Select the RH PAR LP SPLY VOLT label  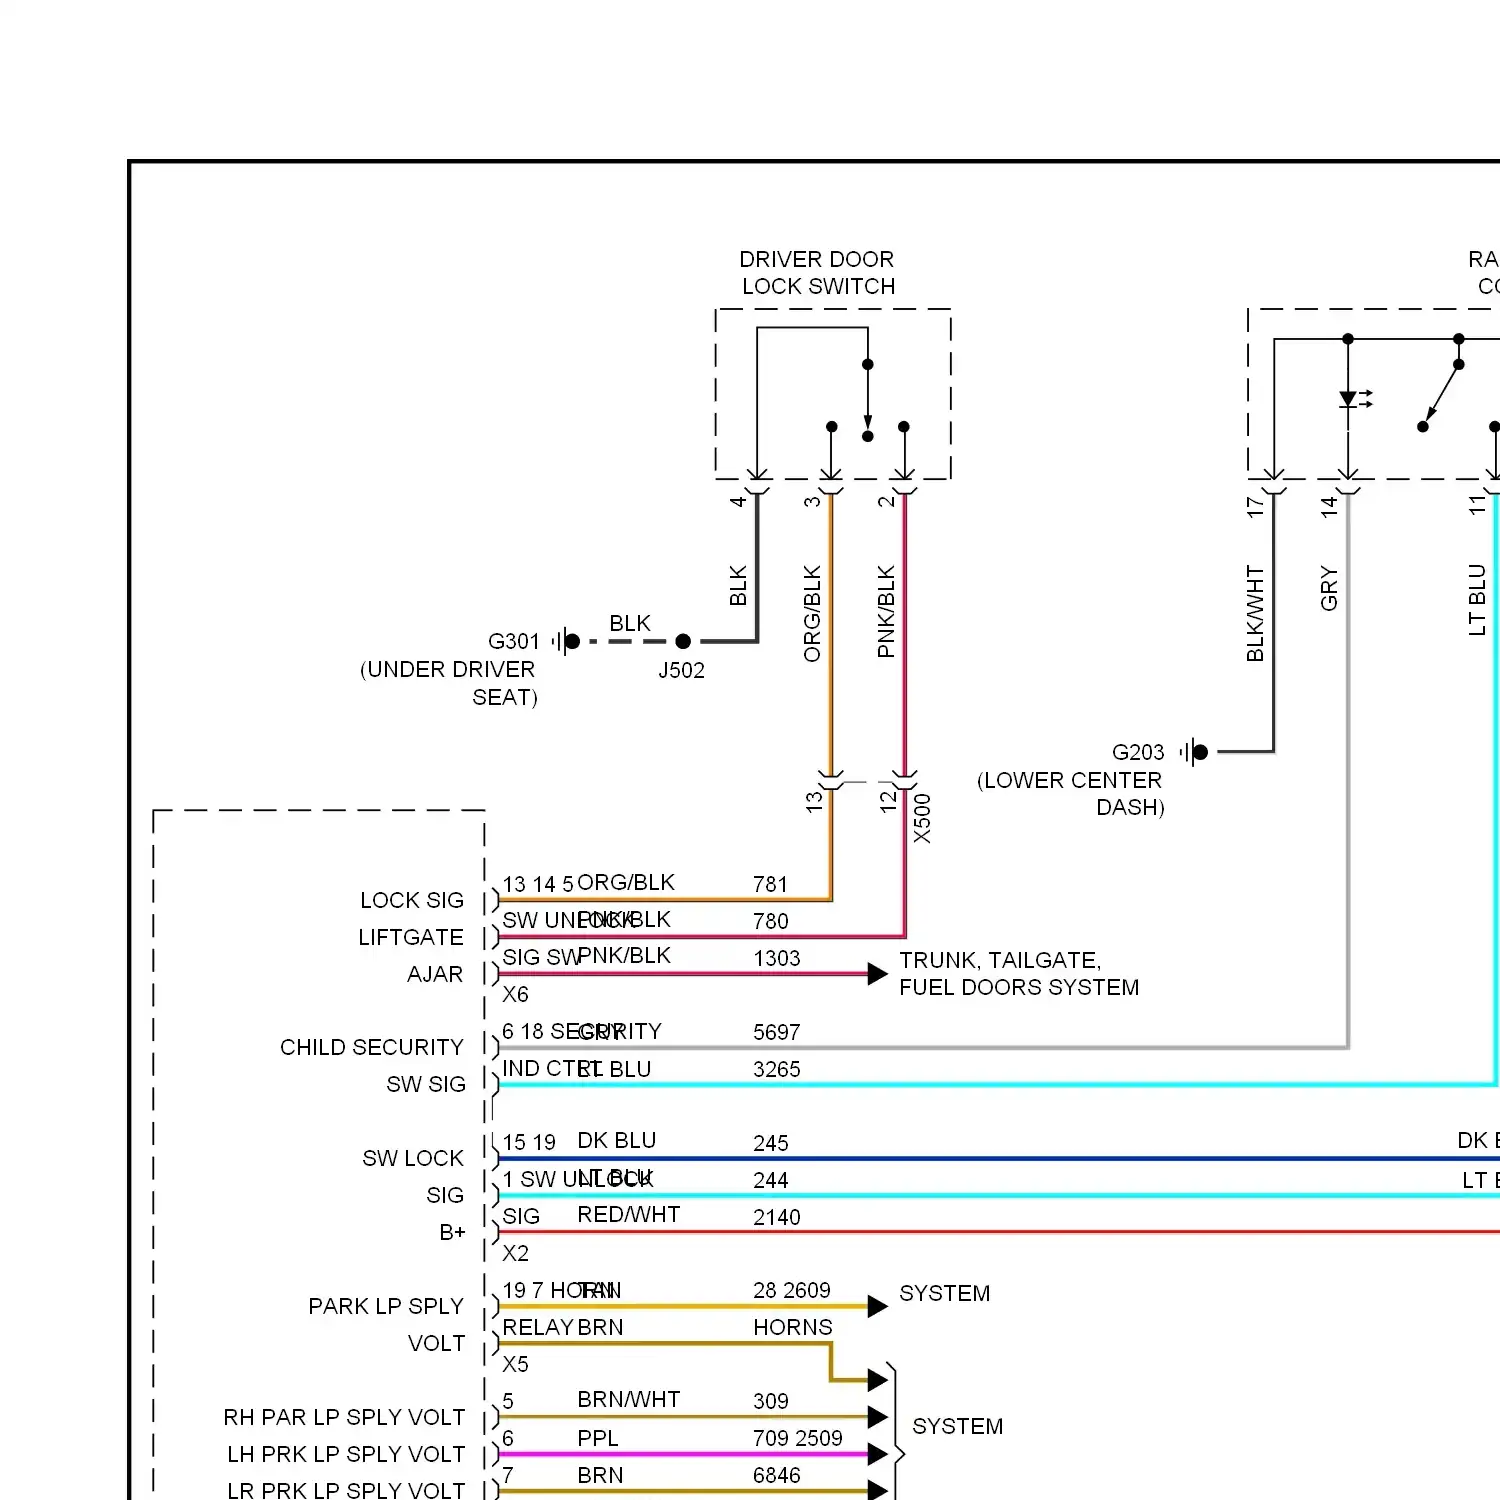344,1417
